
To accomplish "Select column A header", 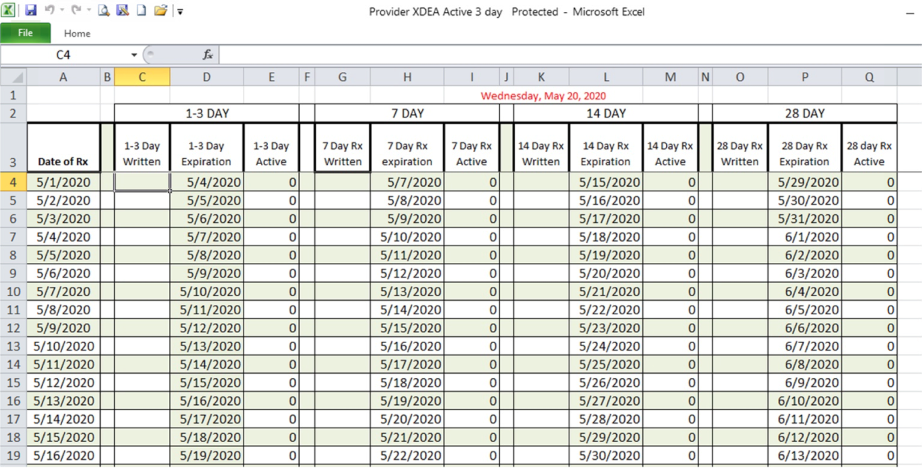I will coord(64,77).
